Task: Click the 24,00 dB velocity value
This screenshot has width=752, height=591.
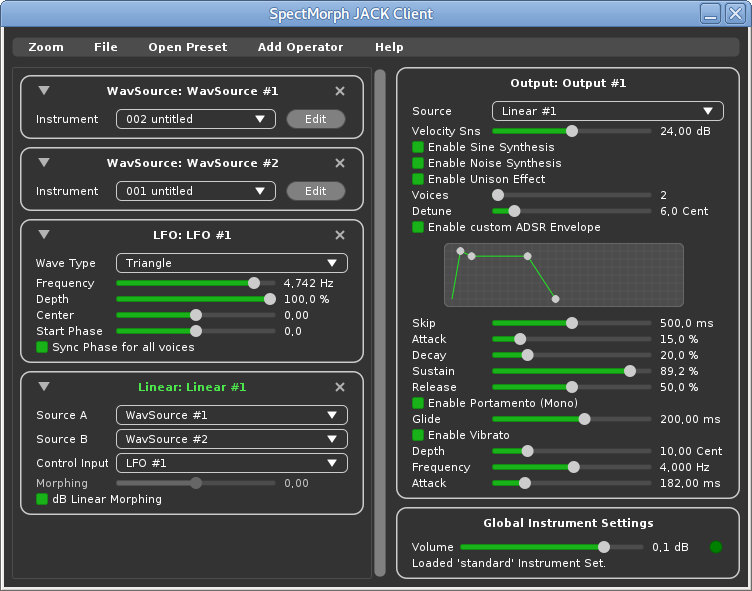Action: click(685, 131)
